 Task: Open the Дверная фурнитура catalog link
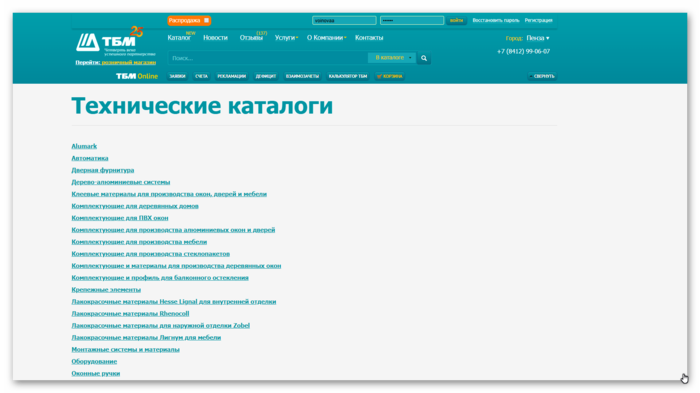point(103,170)
